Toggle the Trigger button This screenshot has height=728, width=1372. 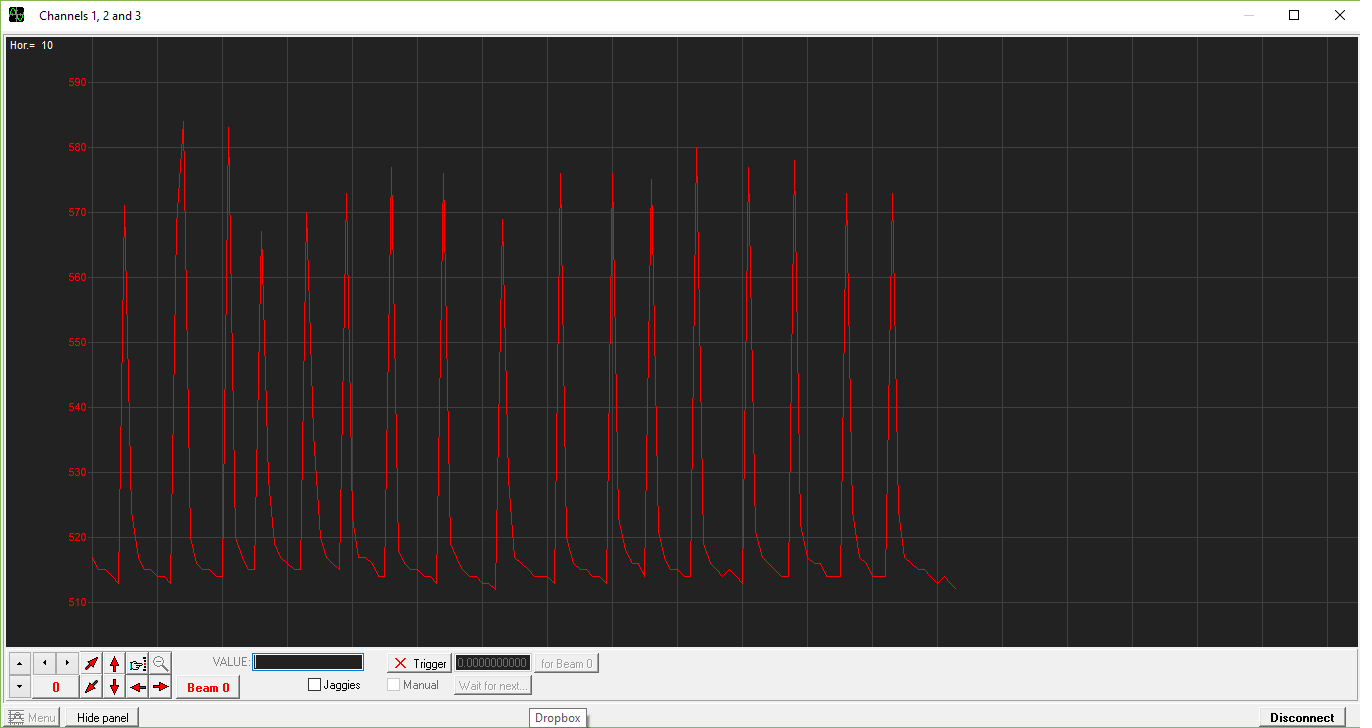point(419,664)
